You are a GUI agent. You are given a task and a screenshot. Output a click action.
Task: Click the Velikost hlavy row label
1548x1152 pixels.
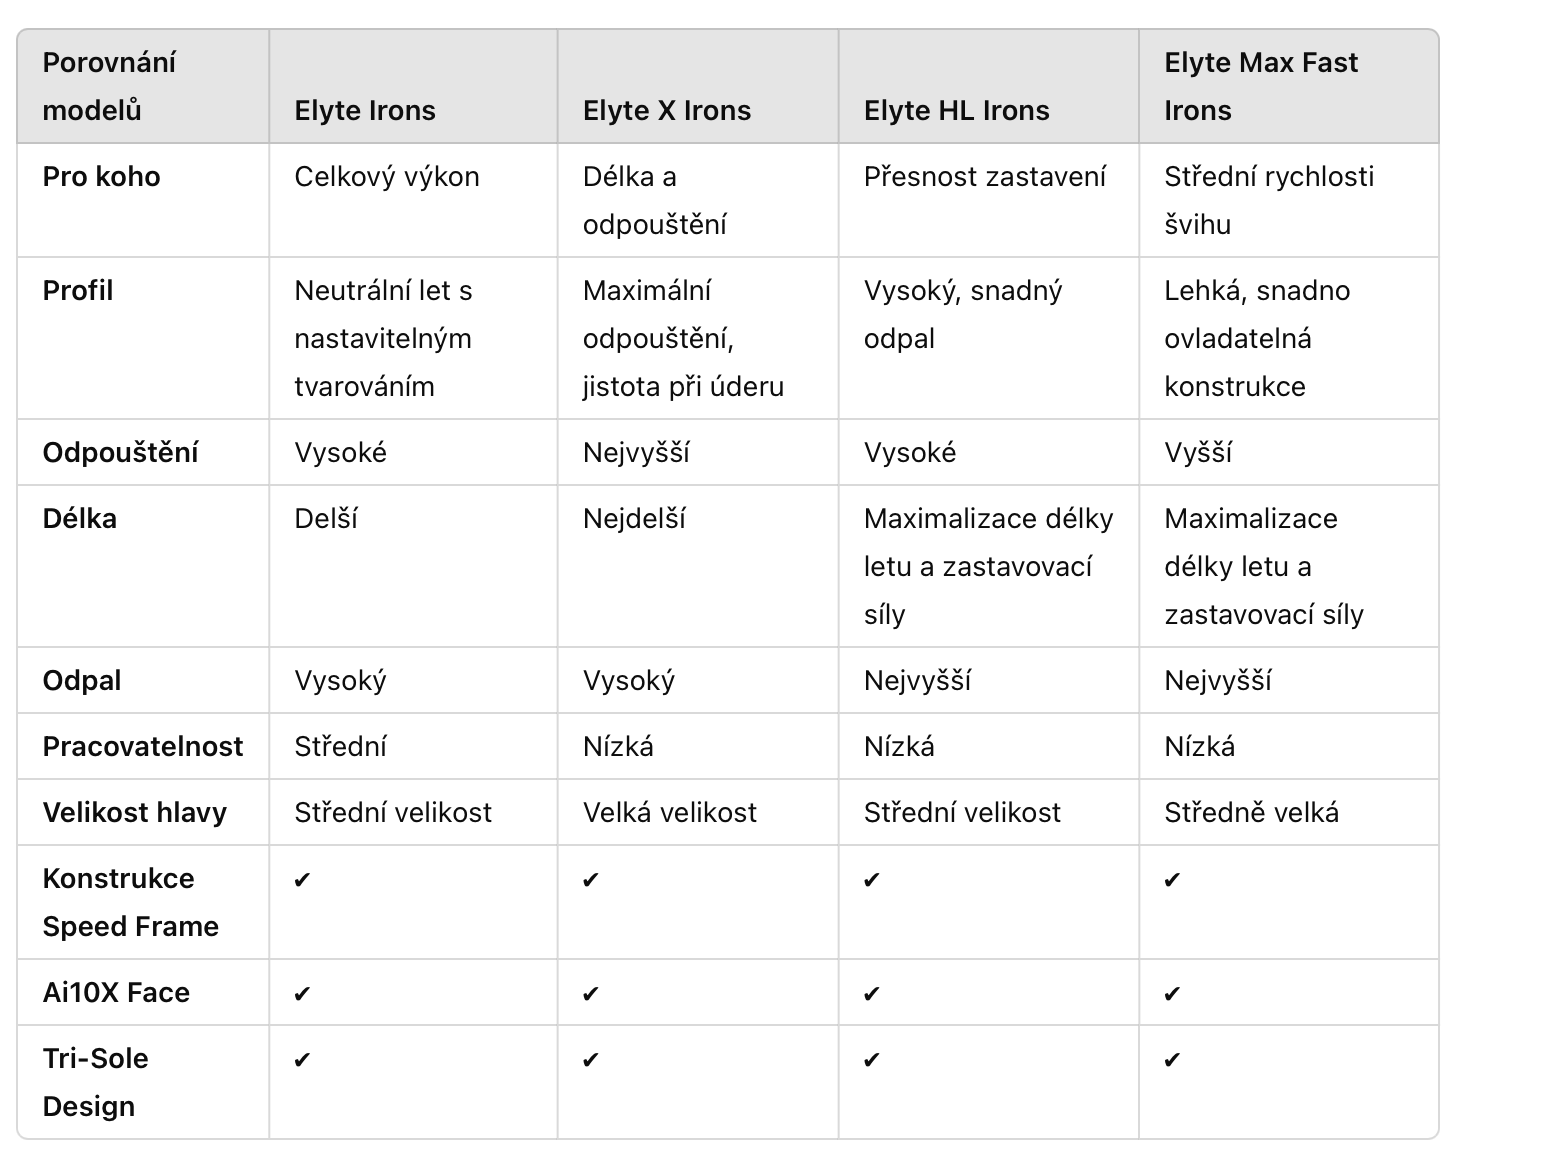pyautogui.click(x=135, y=812)
